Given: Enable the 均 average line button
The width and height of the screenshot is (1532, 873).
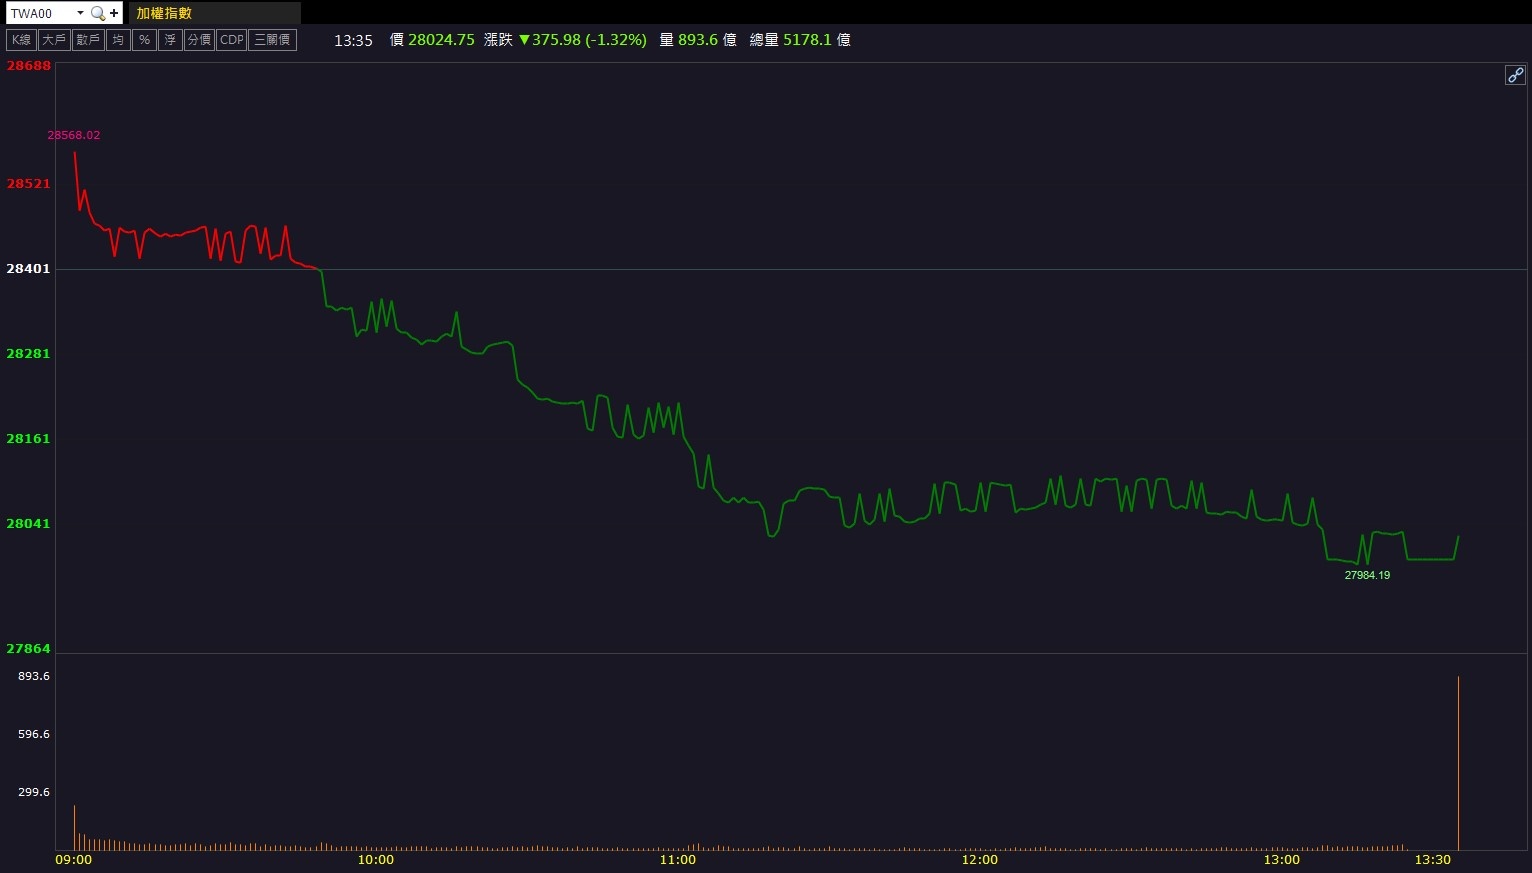Looking at the screenshot, I should (x=118, y=40).
